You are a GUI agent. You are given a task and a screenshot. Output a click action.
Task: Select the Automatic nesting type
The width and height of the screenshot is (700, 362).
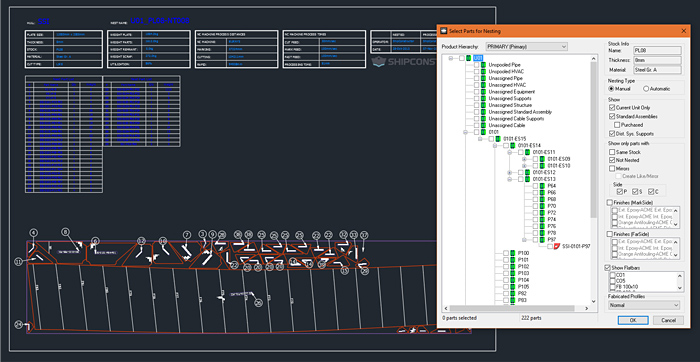pos(646,89)
